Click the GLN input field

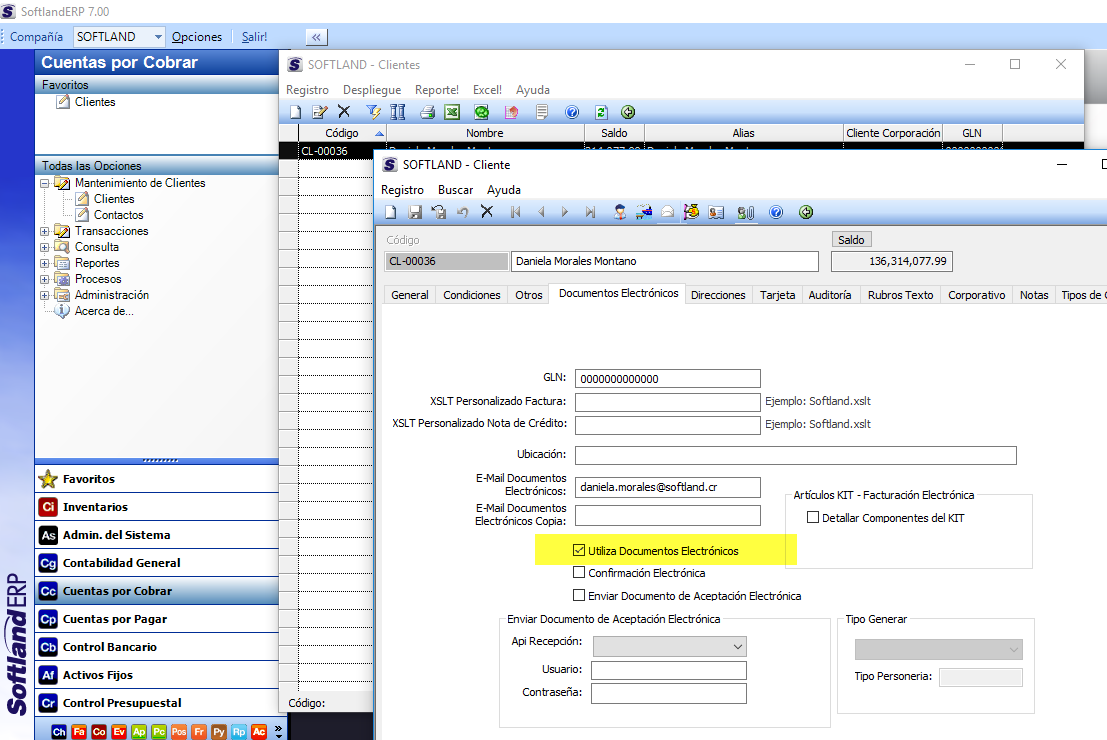pyautogui.click(x=667, y=378)
